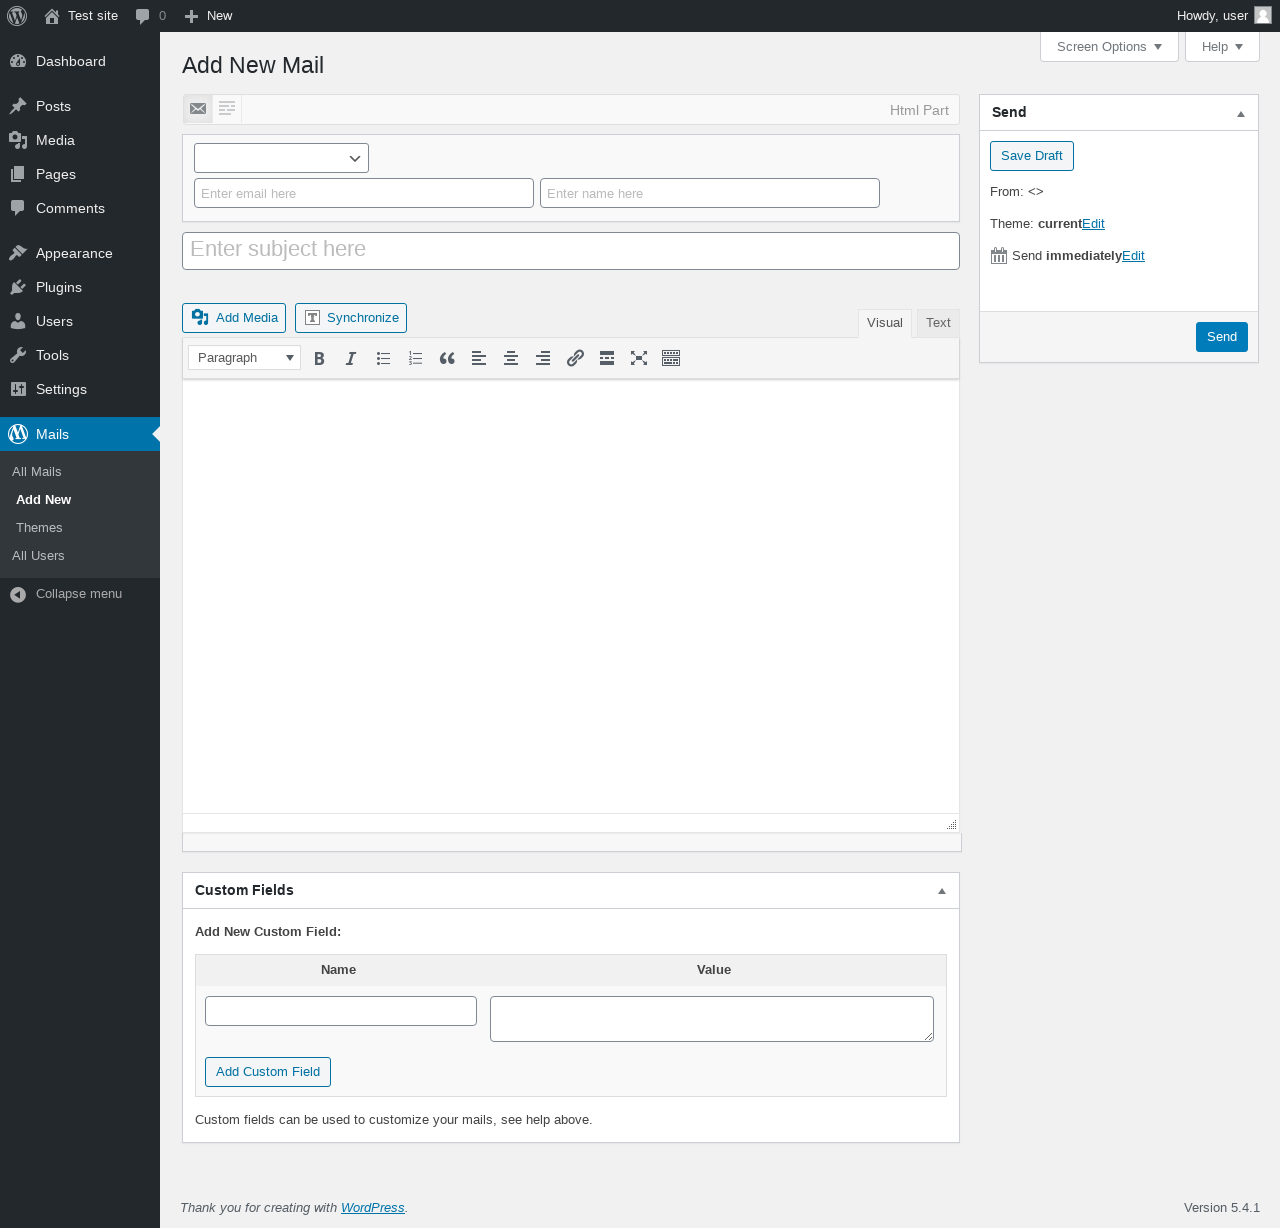Open the Howdy, user account menu
The image size is (1280, 1228).
(x=1224, y=16)
